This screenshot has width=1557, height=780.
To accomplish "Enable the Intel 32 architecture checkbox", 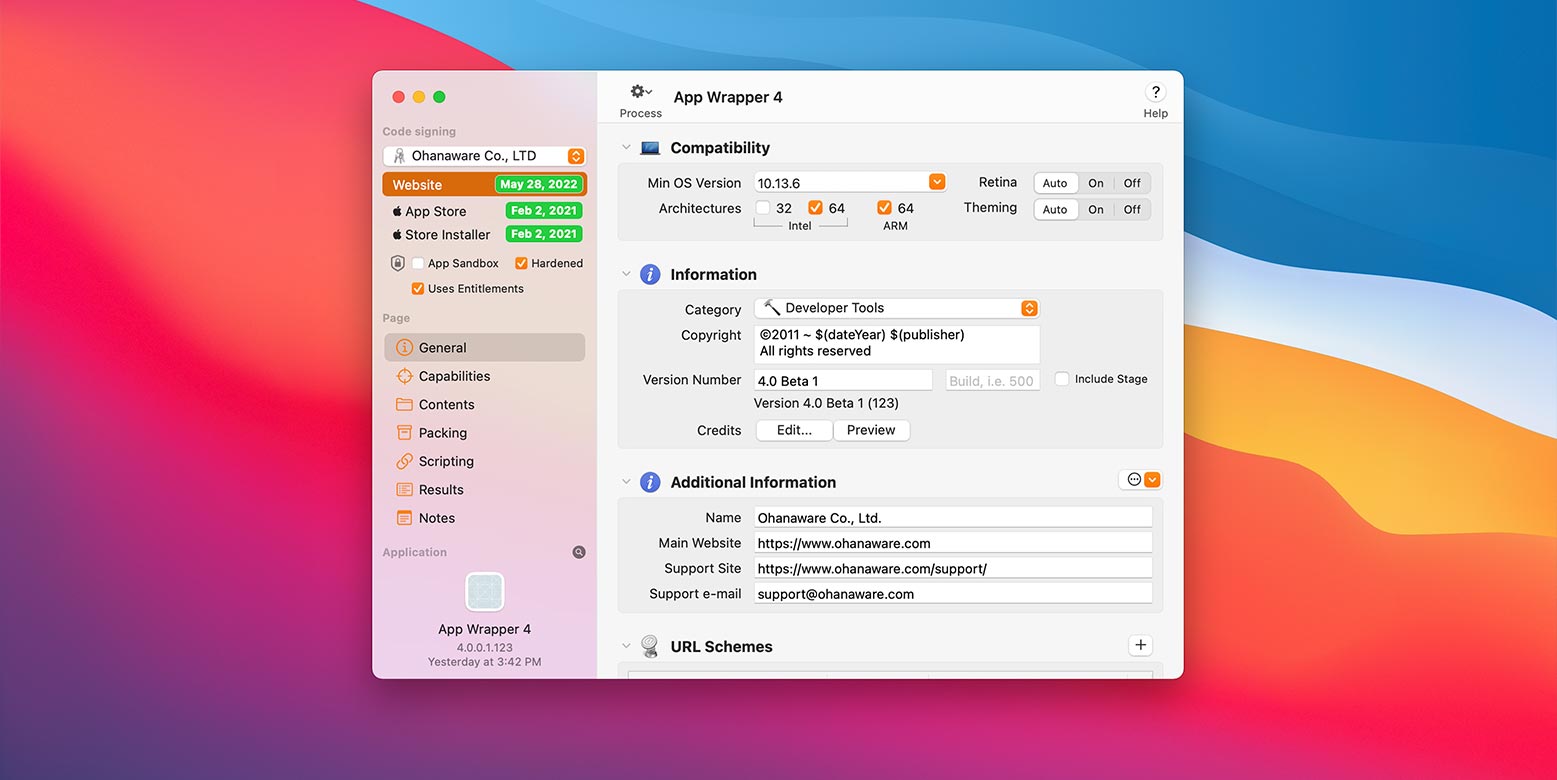I will pos(763,208).
